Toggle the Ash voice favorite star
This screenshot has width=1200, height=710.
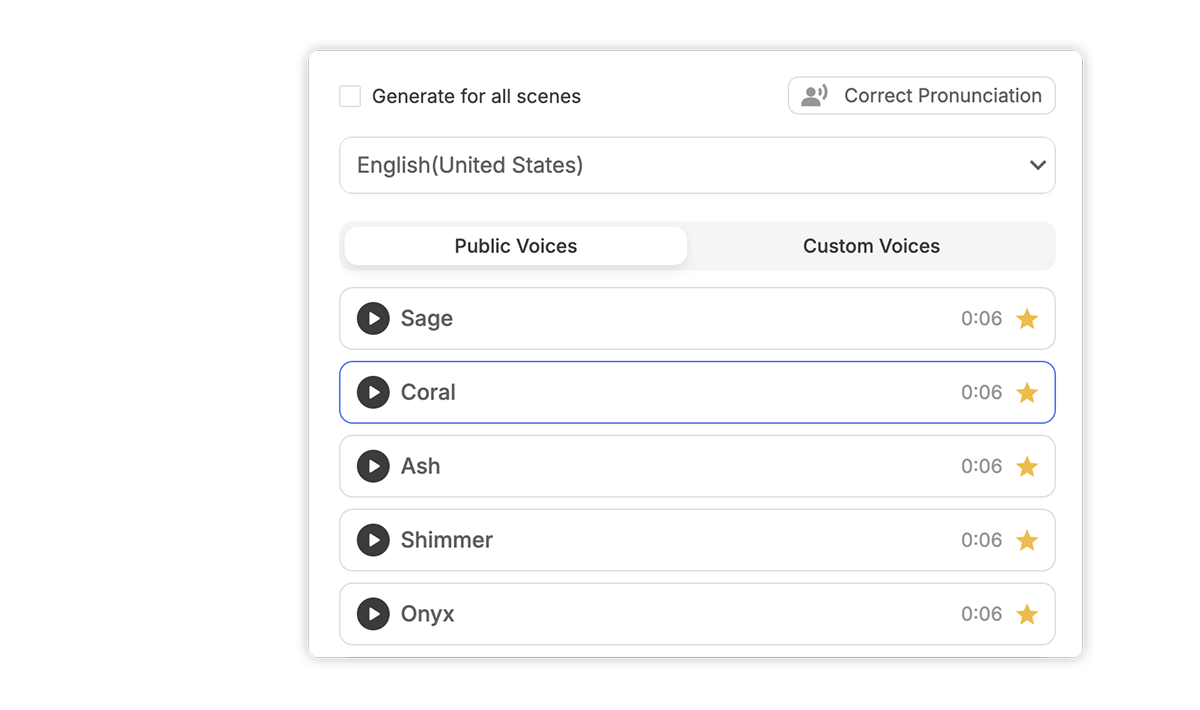1027,466
